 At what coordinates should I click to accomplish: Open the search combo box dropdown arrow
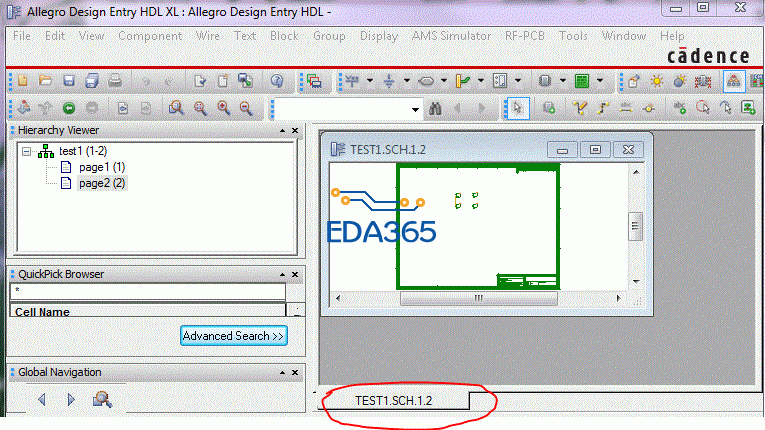click(x=415, y=109)
